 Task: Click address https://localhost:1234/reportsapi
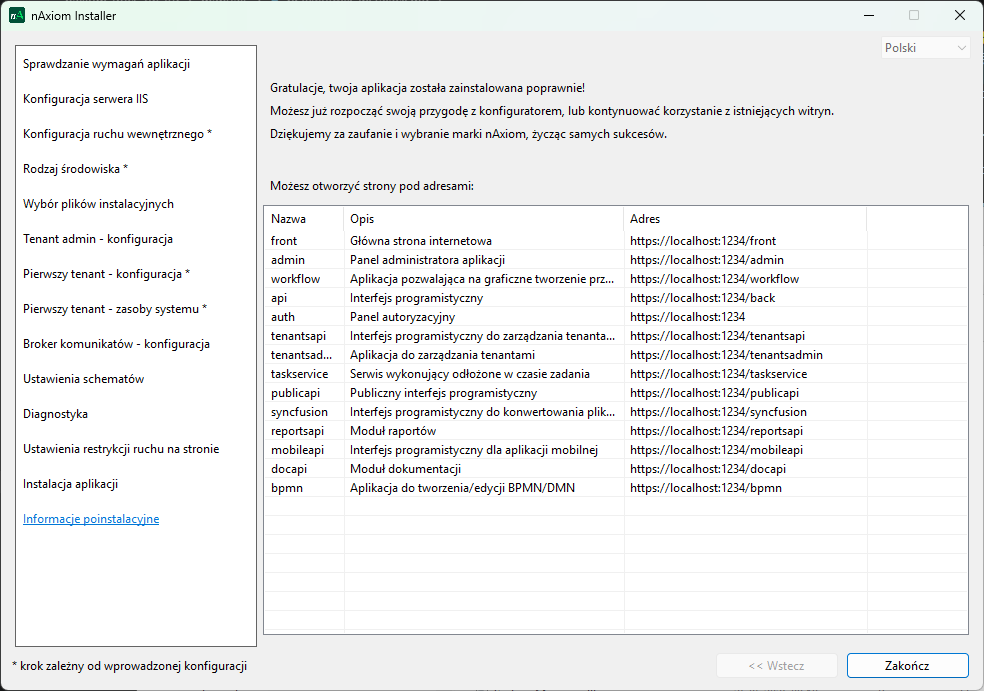(x=716, y=431)
